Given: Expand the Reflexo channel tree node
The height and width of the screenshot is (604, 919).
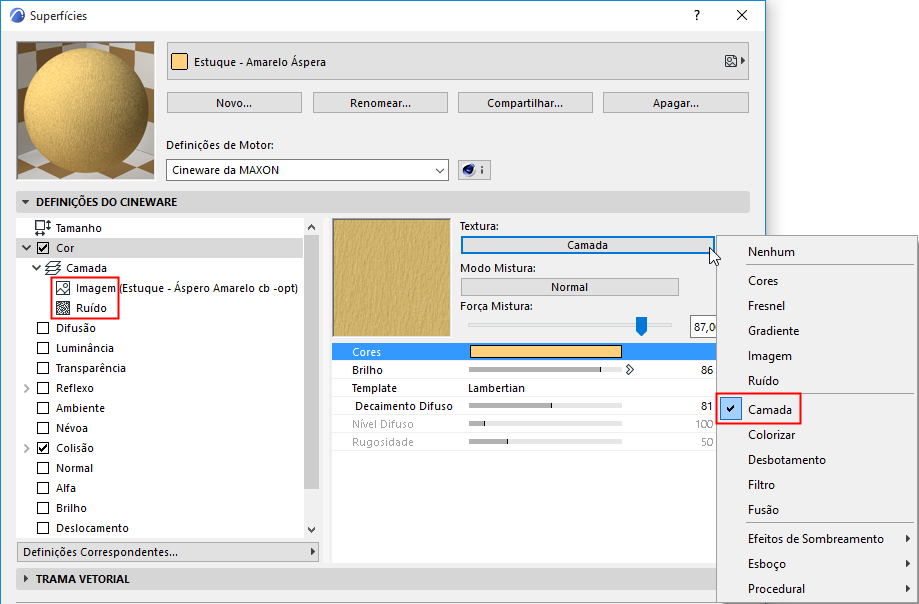Looking at the screenshot, I should (26, 388).
